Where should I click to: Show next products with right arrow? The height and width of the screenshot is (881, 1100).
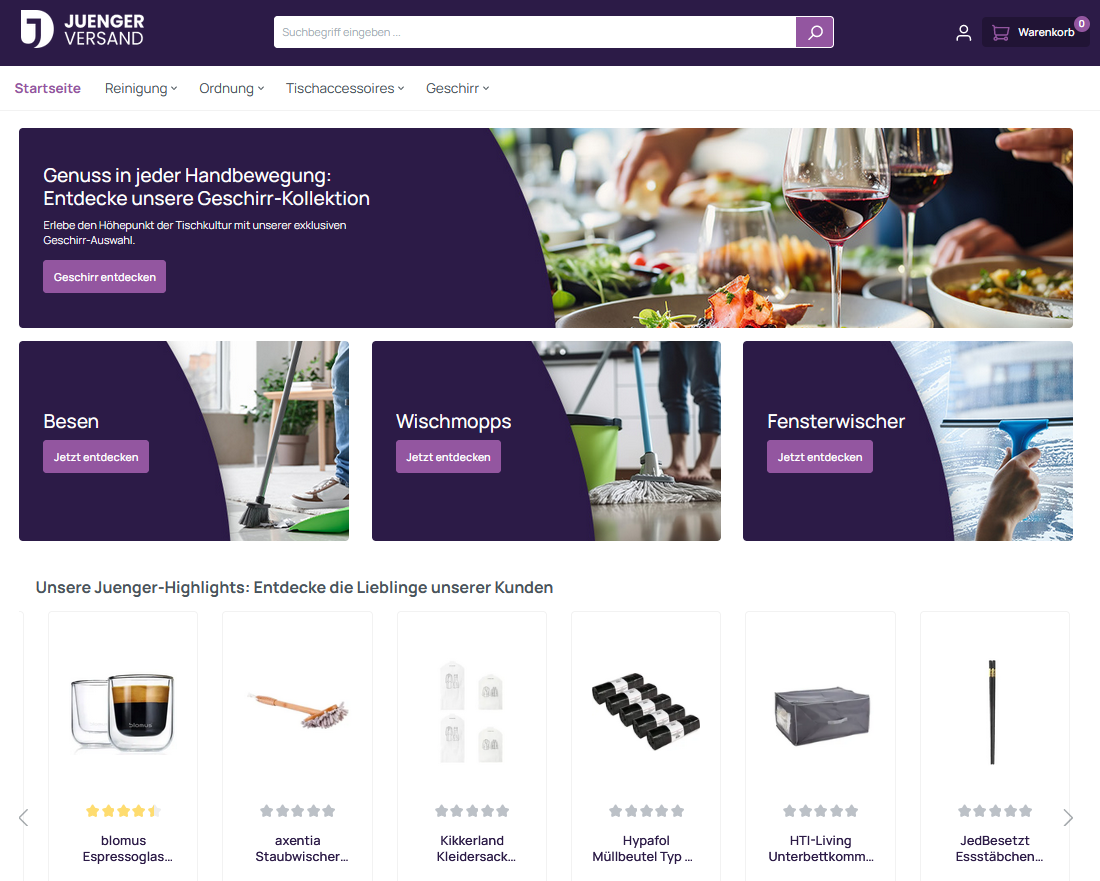1068,818
